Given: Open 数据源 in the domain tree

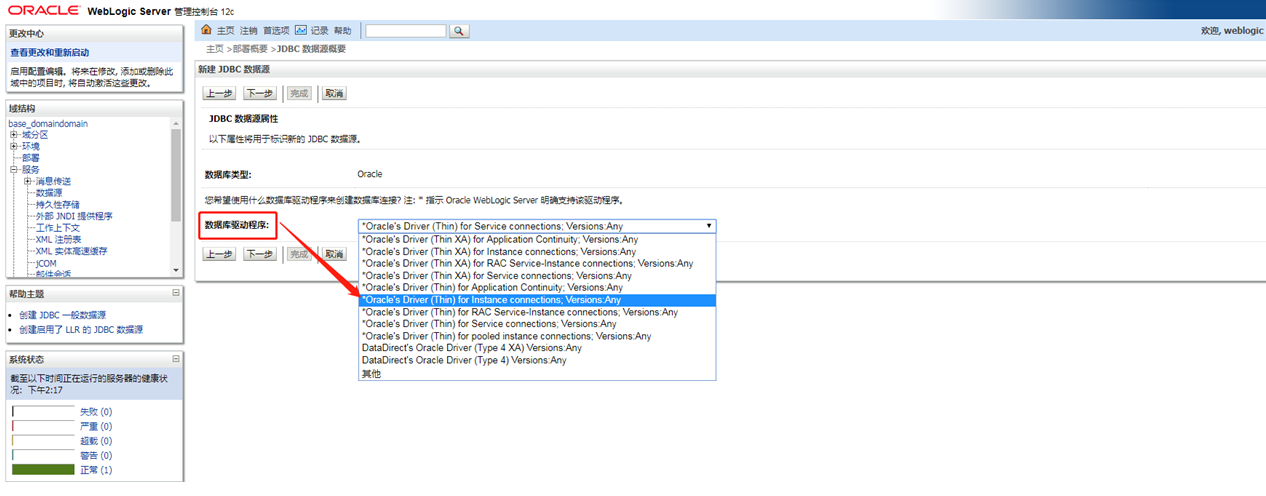Looking at the screenshot, I should pyautogui.click(x=49, y=193).
